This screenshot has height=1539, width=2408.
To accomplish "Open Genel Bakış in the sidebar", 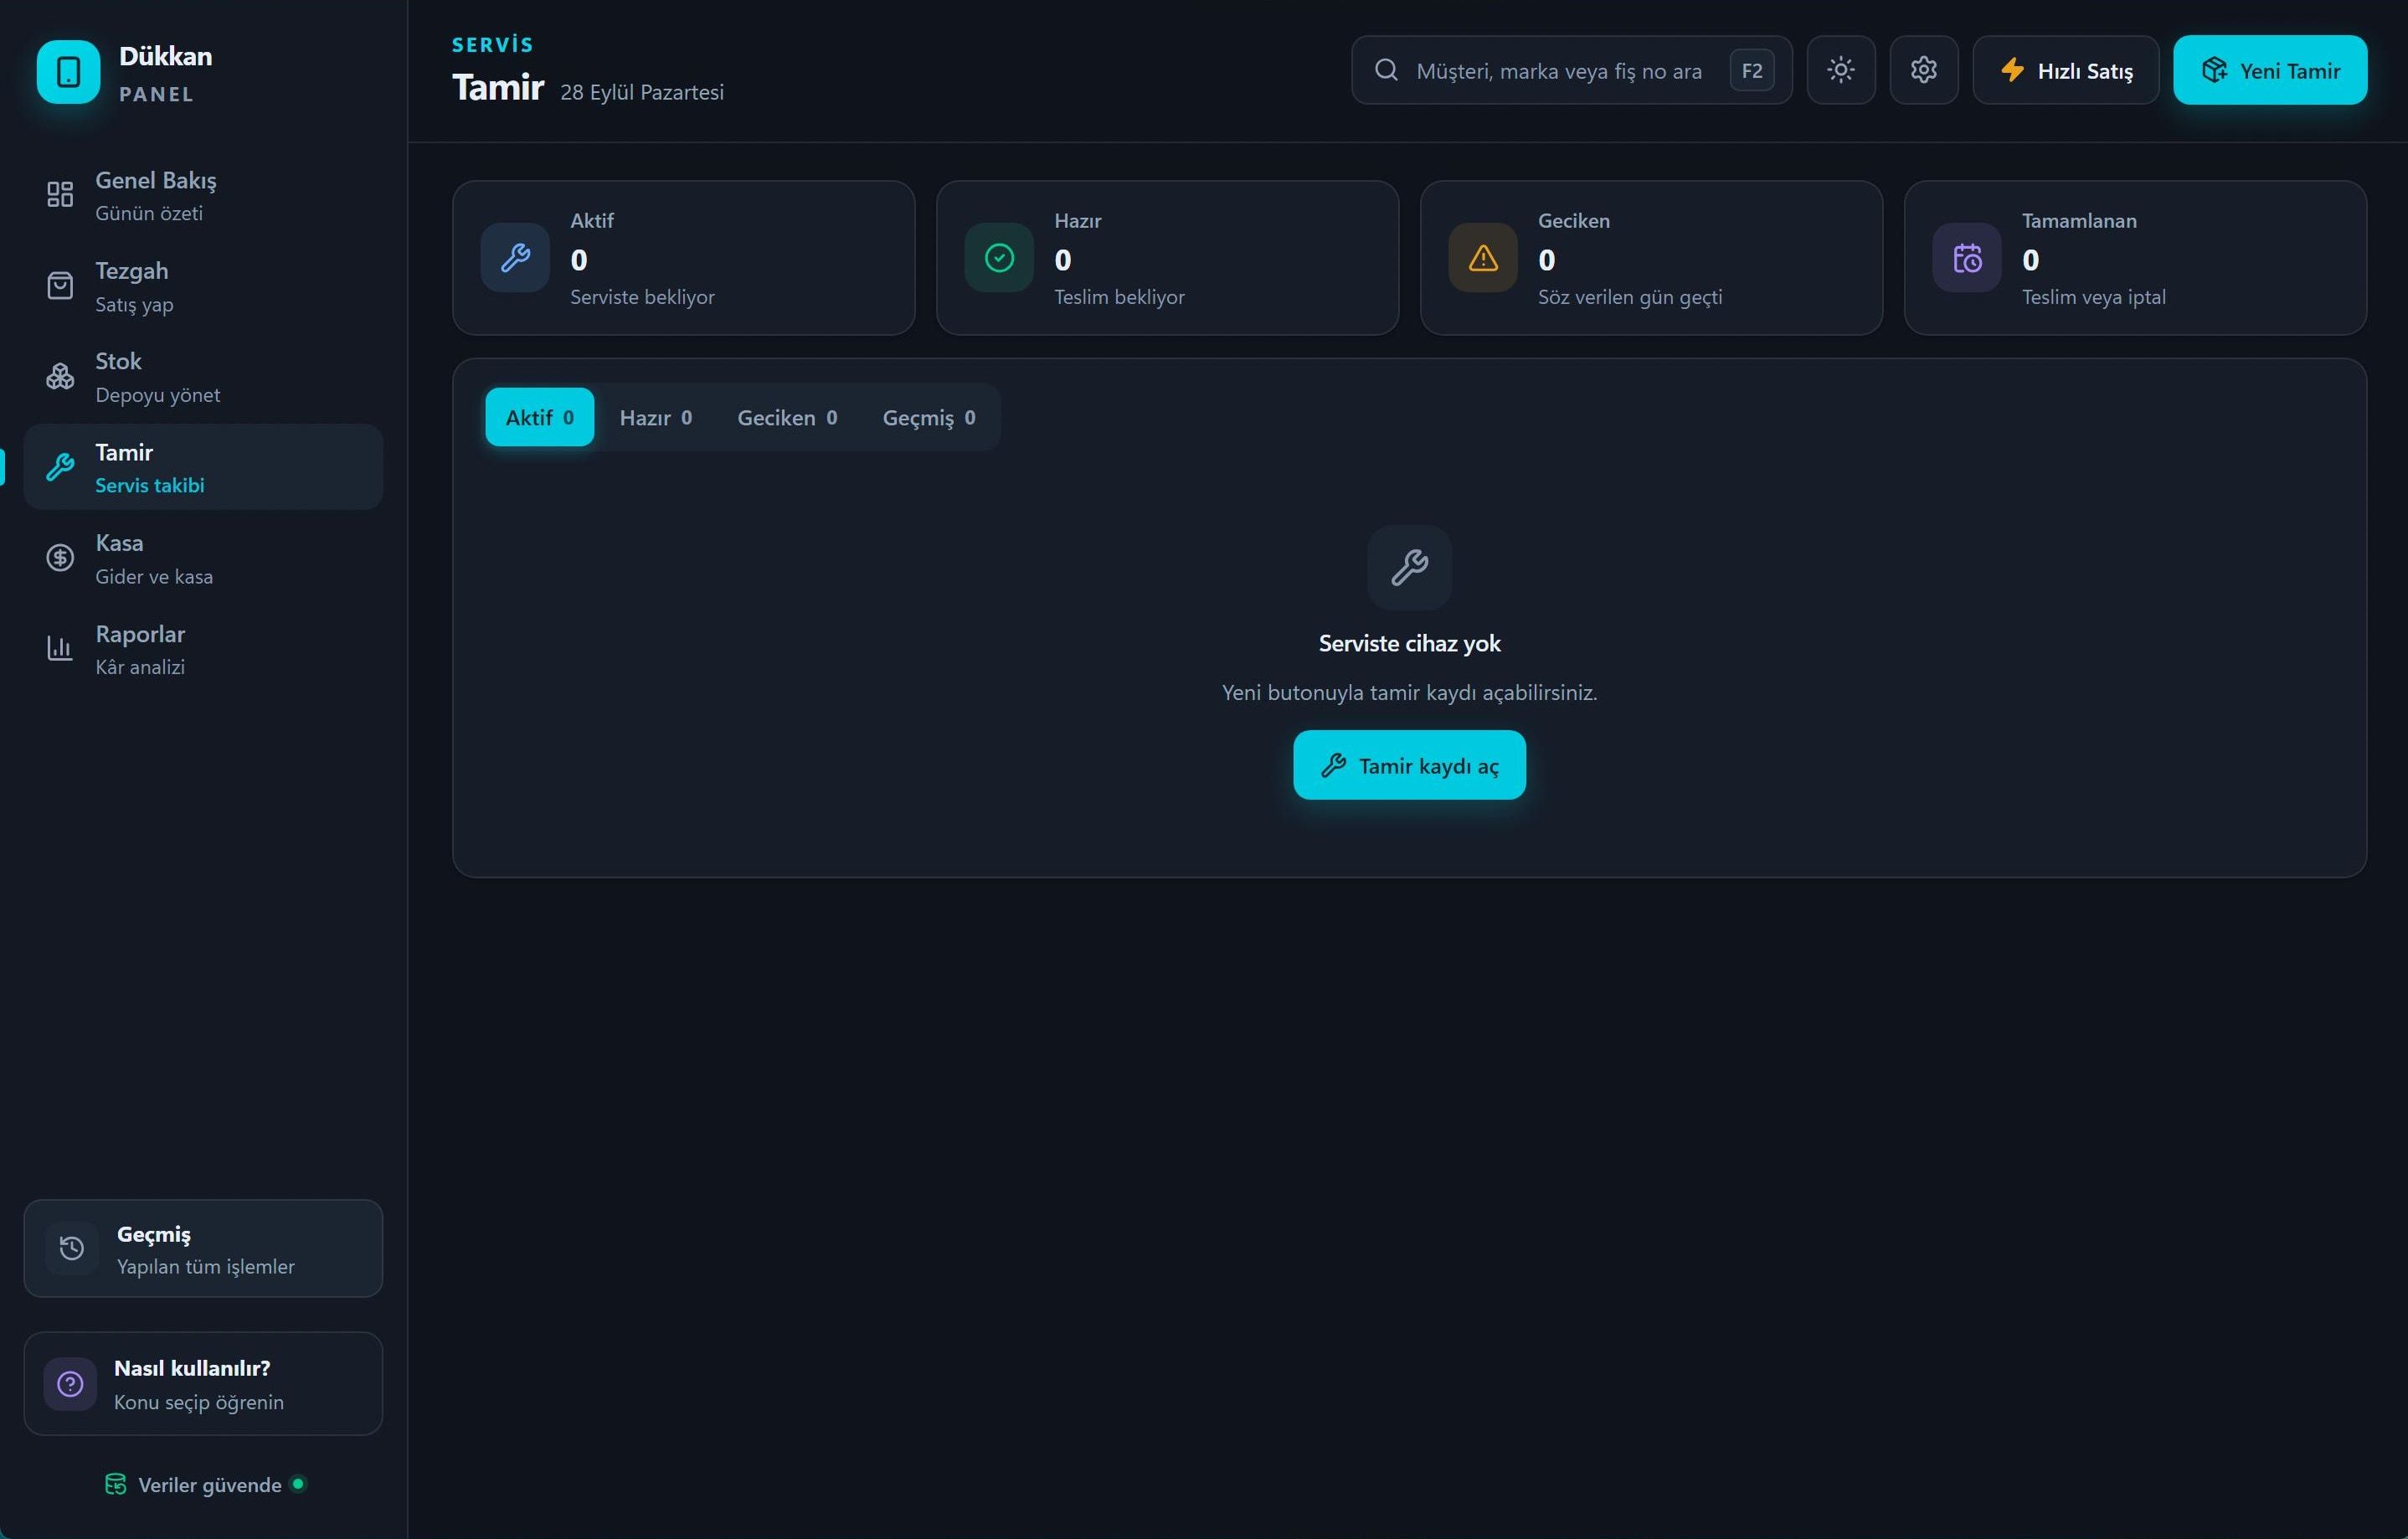I will click(203, 195).
